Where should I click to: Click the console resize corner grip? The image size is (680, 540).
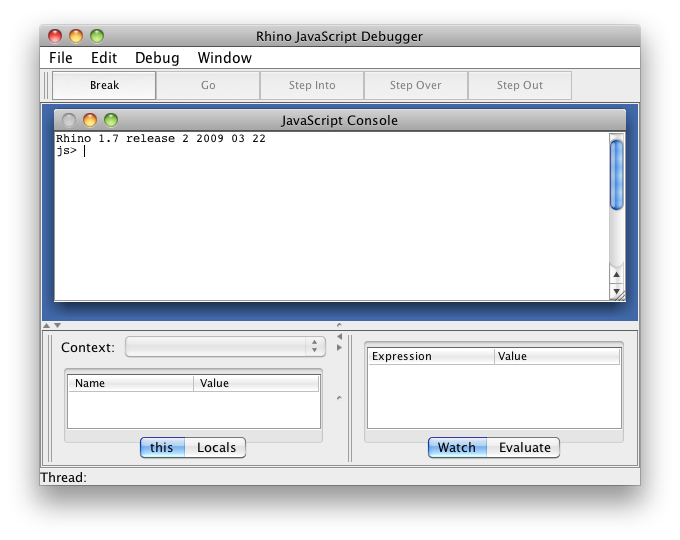(x=620, y=295)
